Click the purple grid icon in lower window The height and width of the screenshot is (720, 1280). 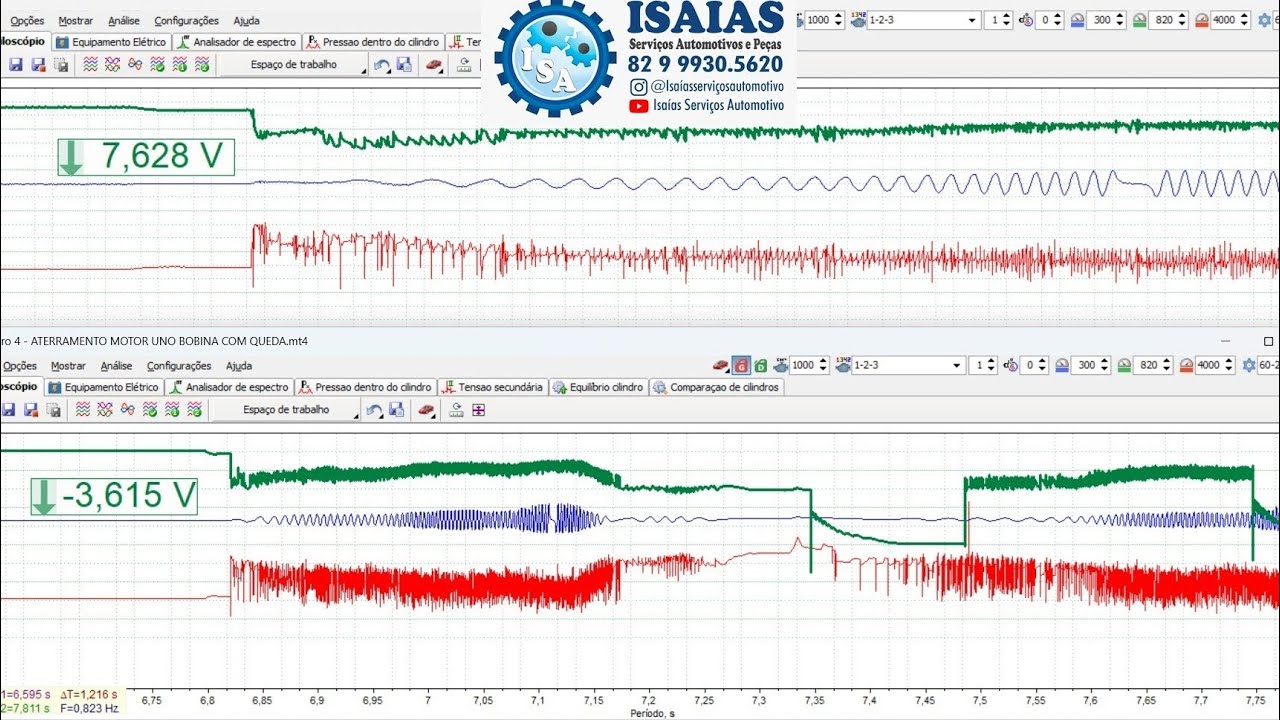point(479,409)
